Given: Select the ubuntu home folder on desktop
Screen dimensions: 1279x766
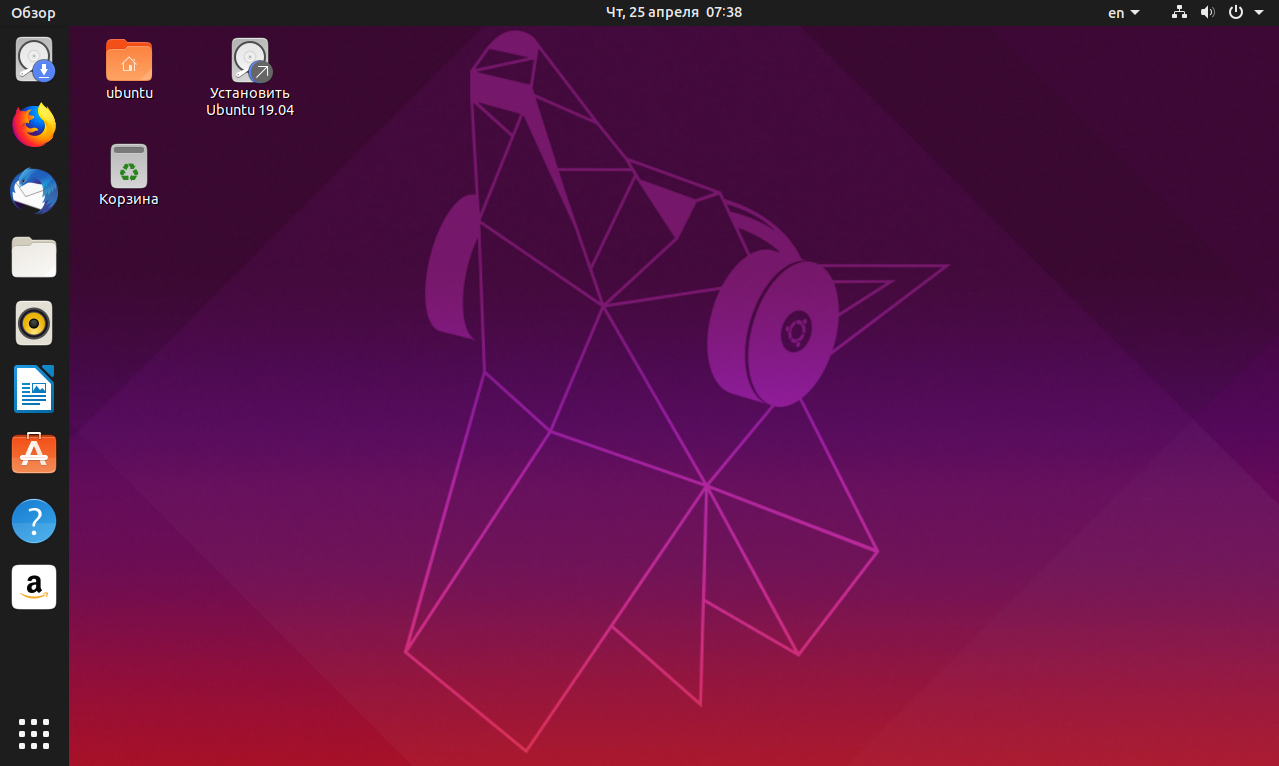Looking at the screenshot, I should click(129, 60).
